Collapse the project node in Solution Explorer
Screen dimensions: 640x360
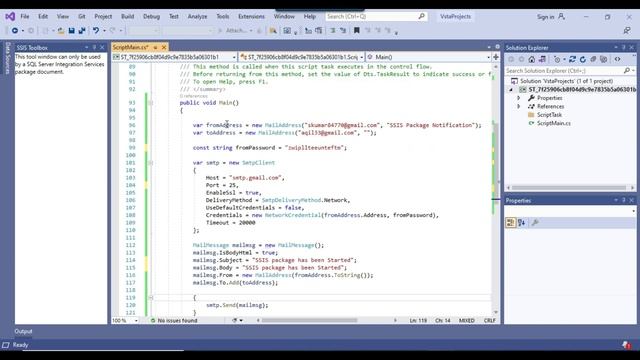[x=511, y=89]
